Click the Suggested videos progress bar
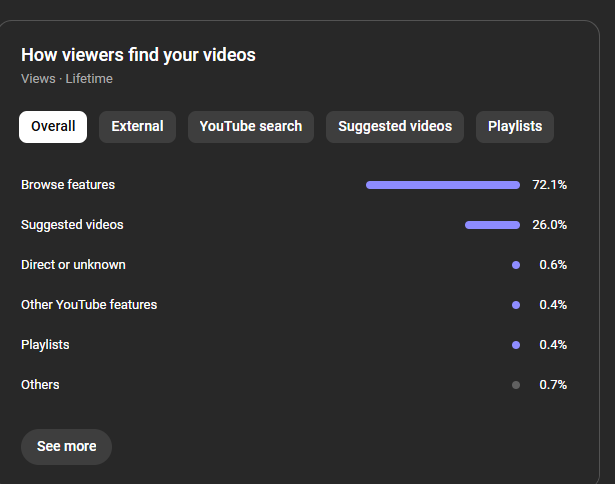 492,225
